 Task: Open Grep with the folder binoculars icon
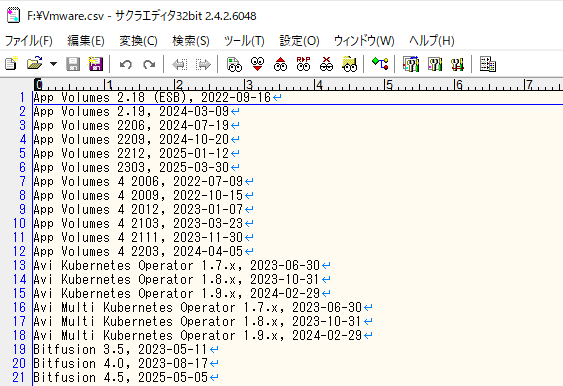click(x=349, y=64)
